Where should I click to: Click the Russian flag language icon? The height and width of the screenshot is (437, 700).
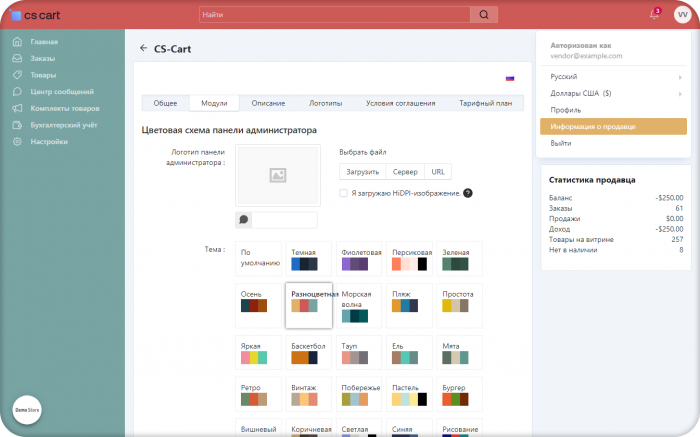510,79
